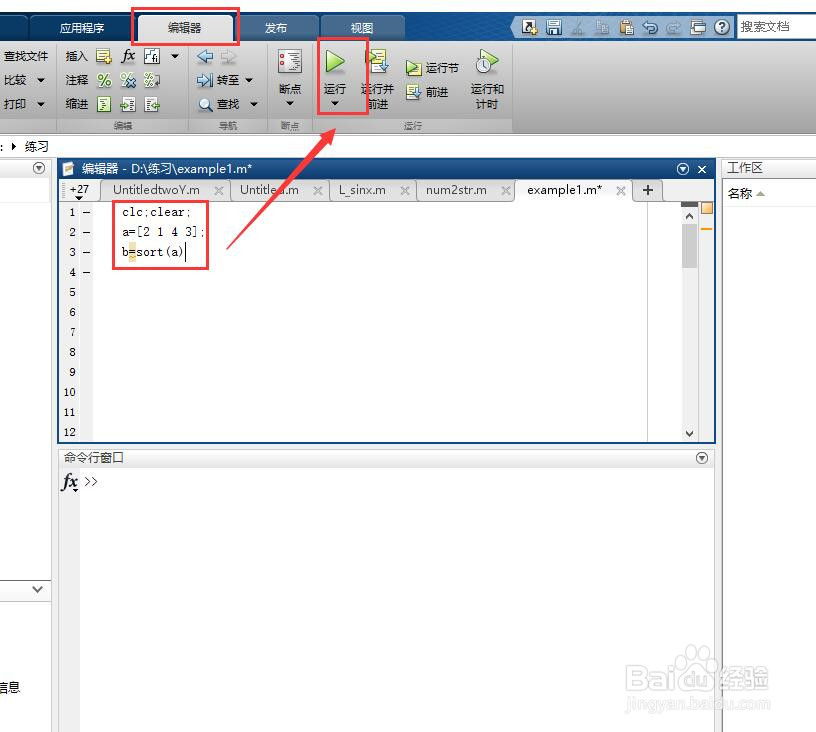Image resolution: width=816 pixels, height=732 pixels.
Task: Click the Run and Time (运行和计时) icon
Action: (487, 61)
